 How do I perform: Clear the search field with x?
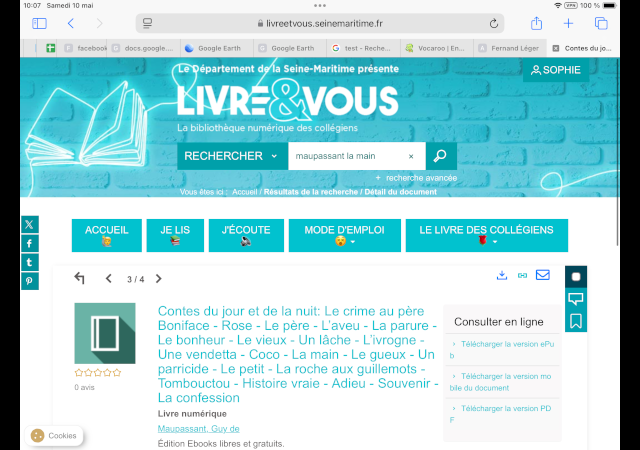pos(411,156)
